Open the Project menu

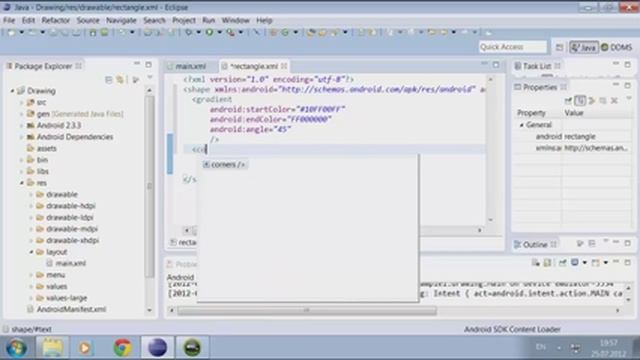click(x=184, y=20)
